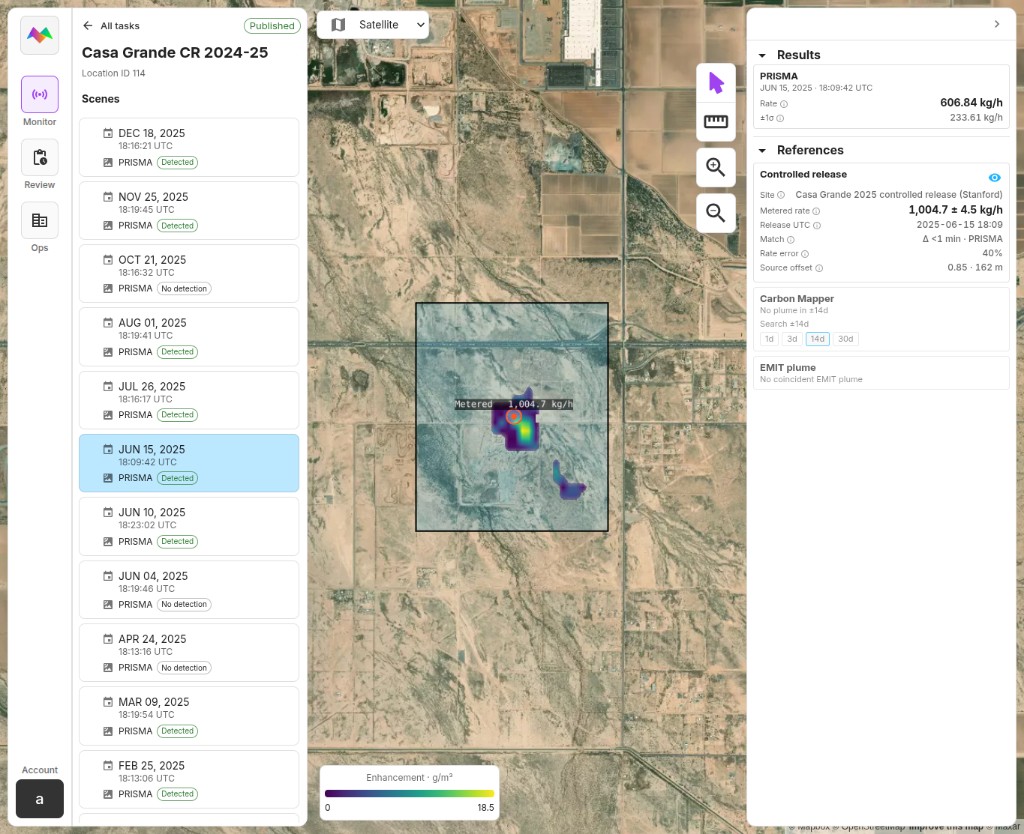Image resolution: width=1024 pixels, height=834 pixels.
Task: Collapse the right panel chevron
Action: pyautogui.click(x=997, y=24)
